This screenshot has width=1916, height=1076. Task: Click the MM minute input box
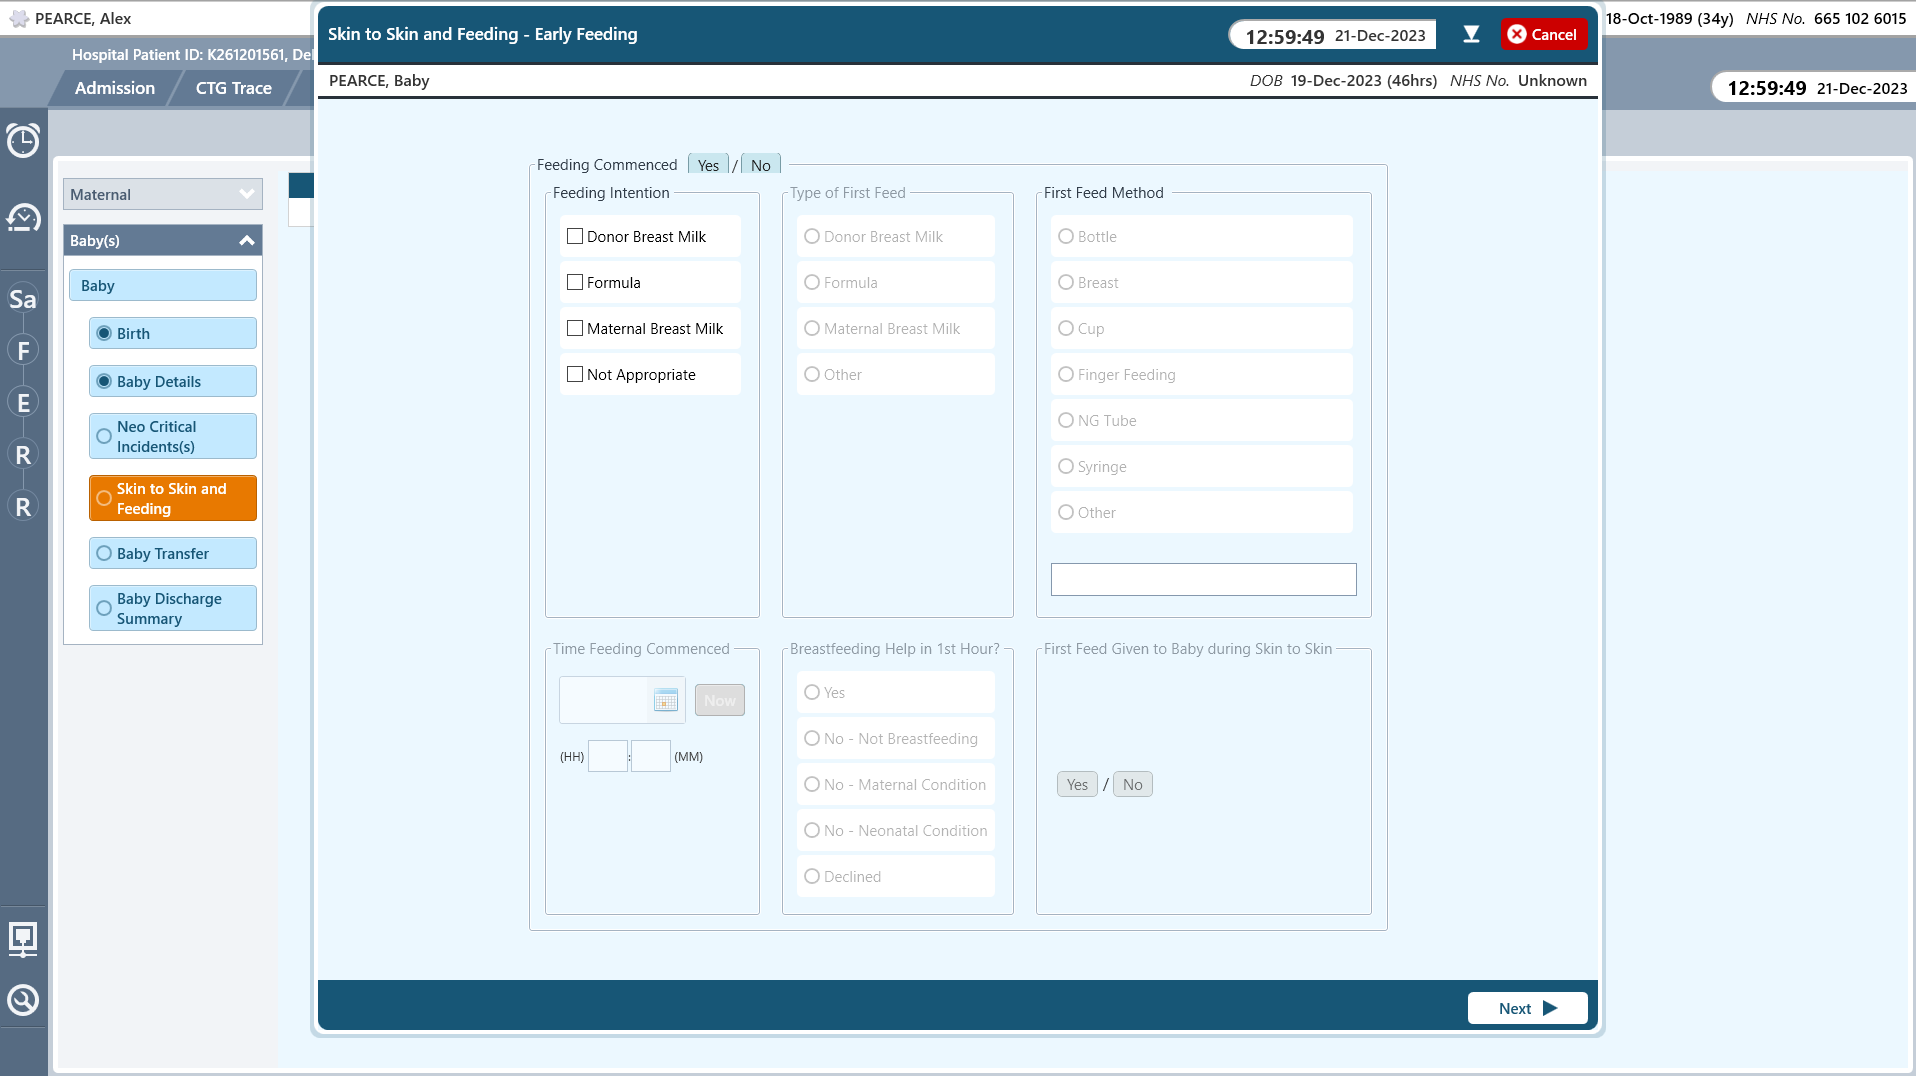pyautogui.click(x=651, y=756)
